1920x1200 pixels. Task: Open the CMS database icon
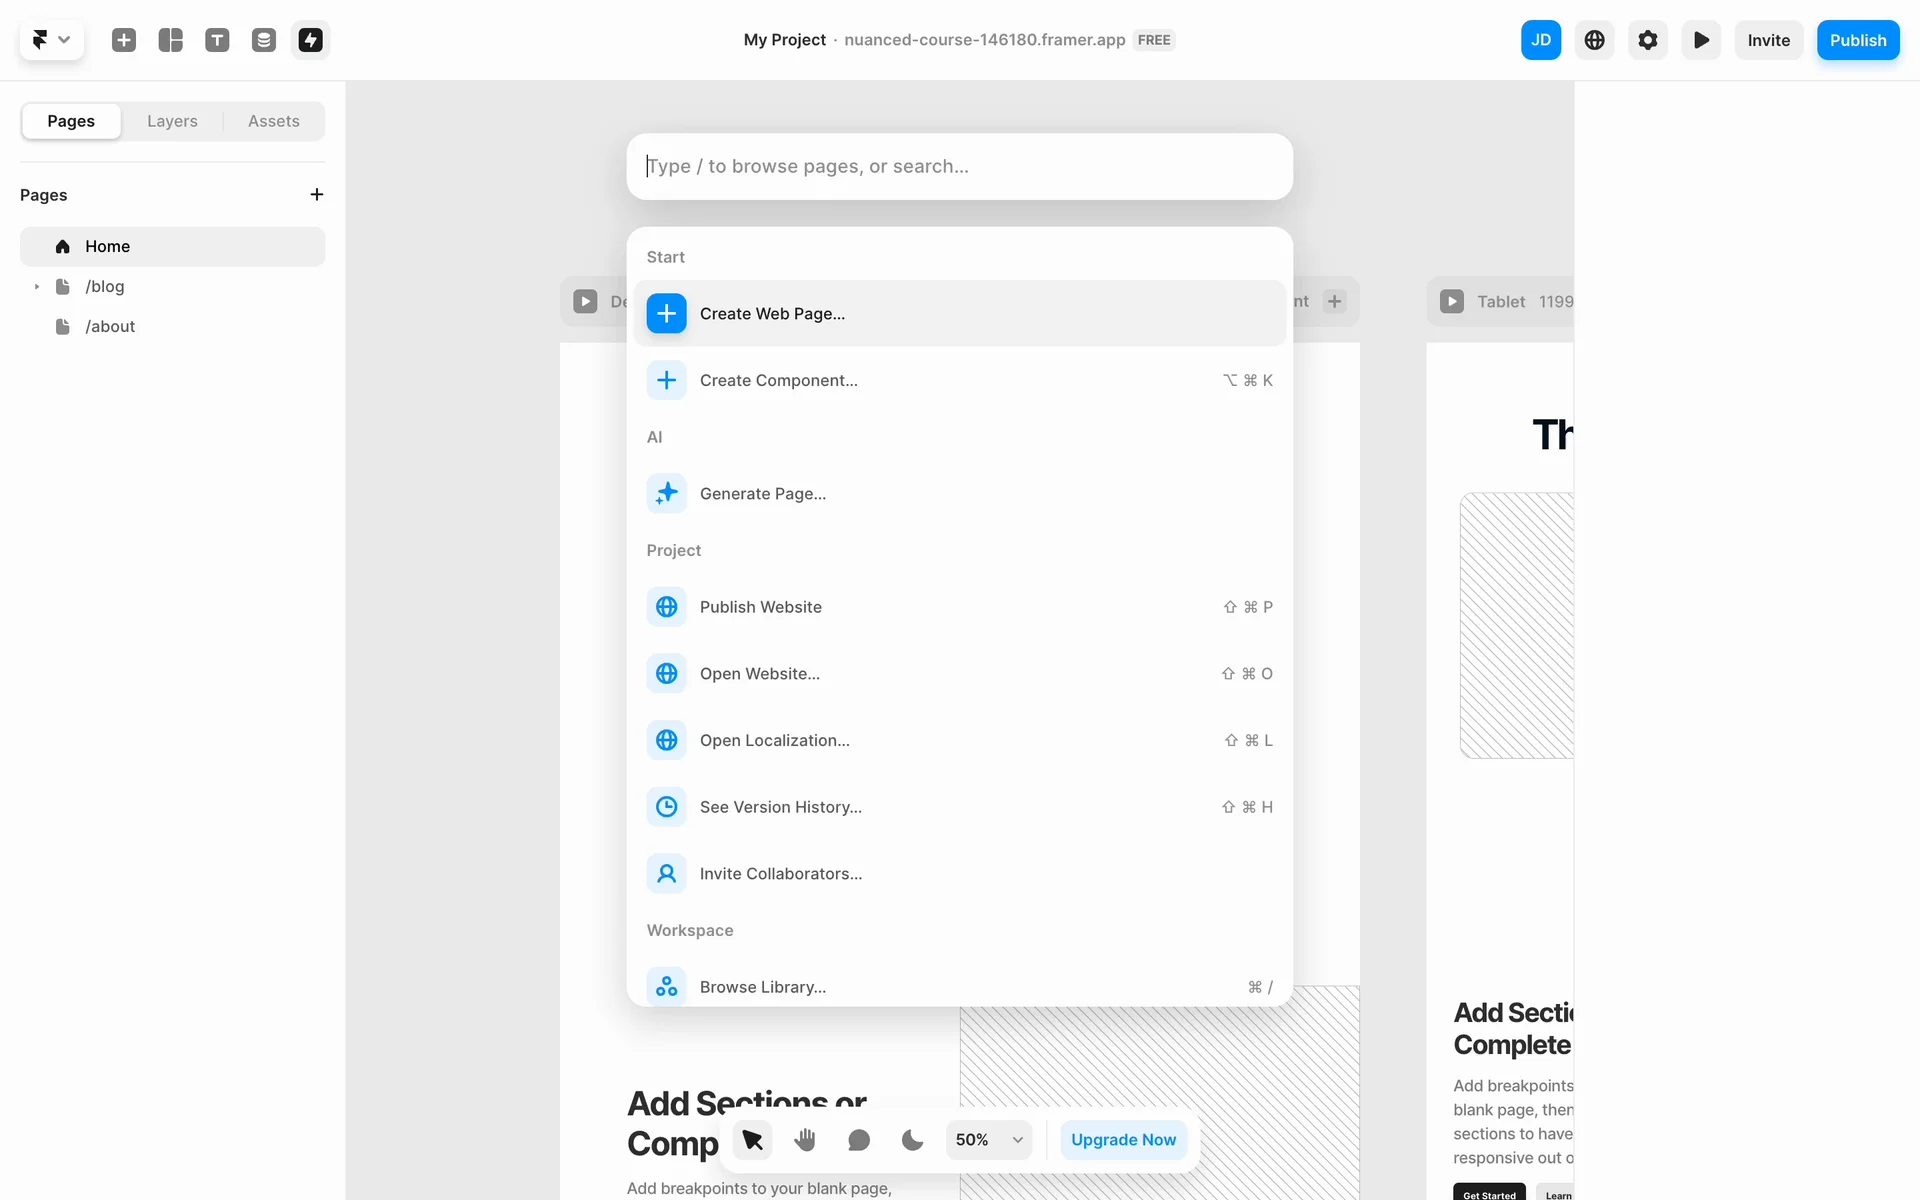click(264, 40)
